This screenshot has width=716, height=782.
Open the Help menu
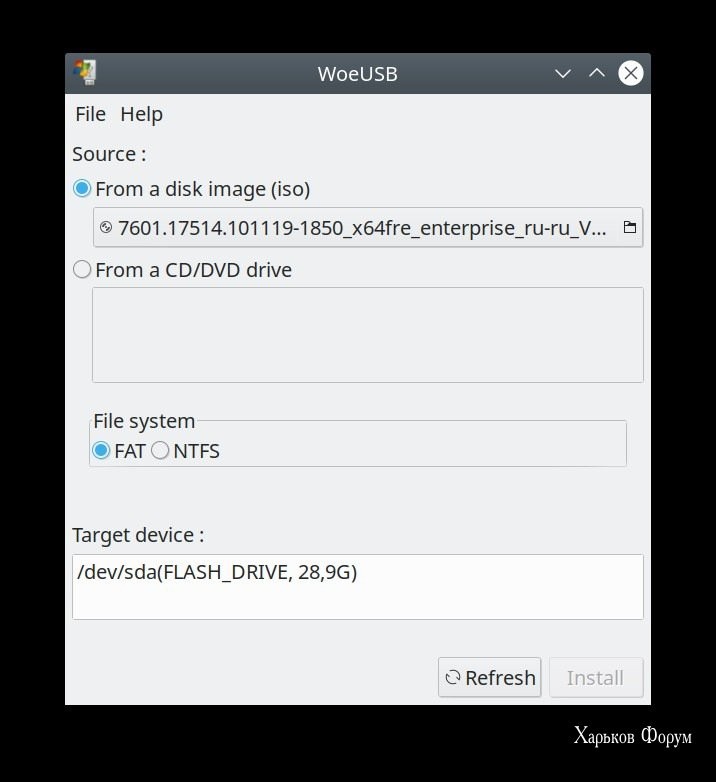click(x=142, y=114)
